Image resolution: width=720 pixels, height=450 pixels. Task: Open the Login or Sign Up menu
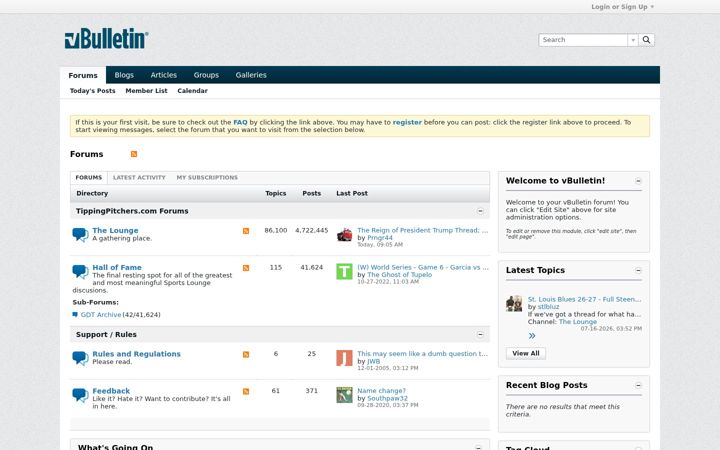click(622, 7)
